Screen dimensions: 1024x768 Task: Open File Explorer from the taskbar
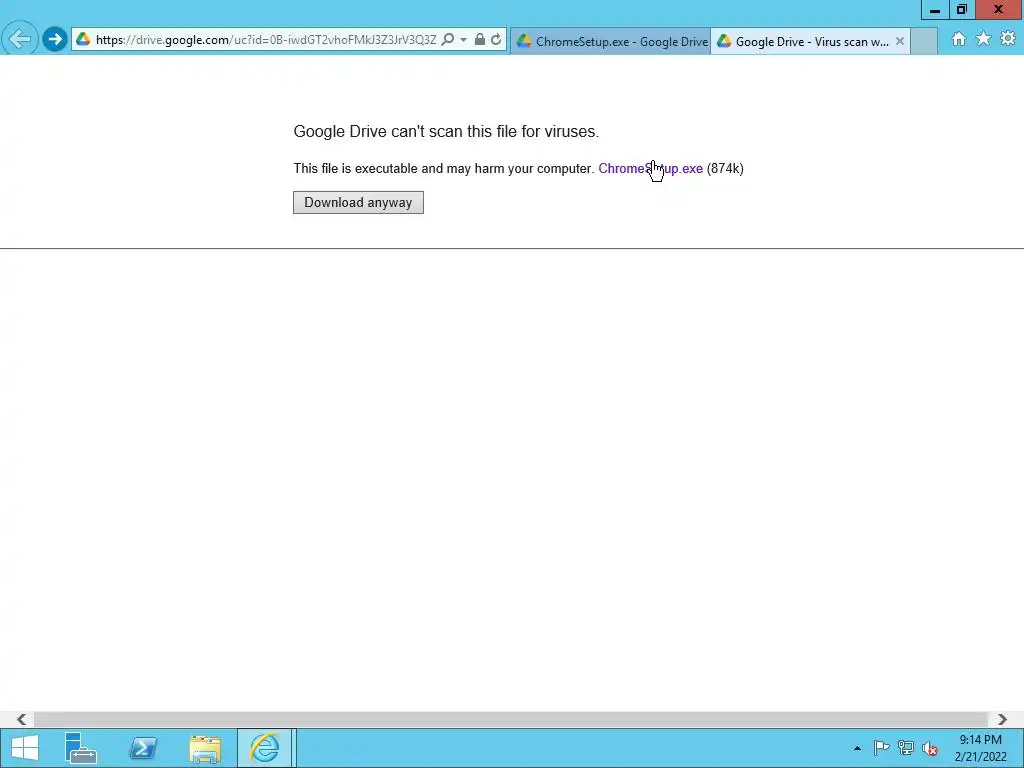[x=205, y=748]
